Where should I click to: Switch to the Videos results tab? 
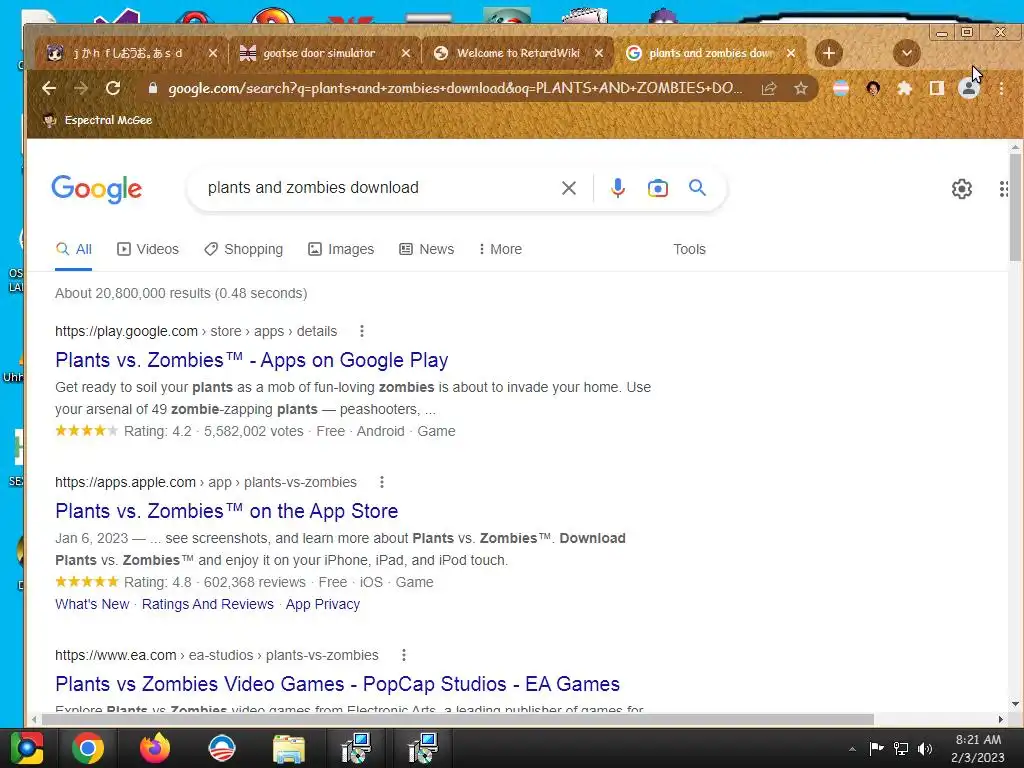click(x=148, y=249)
